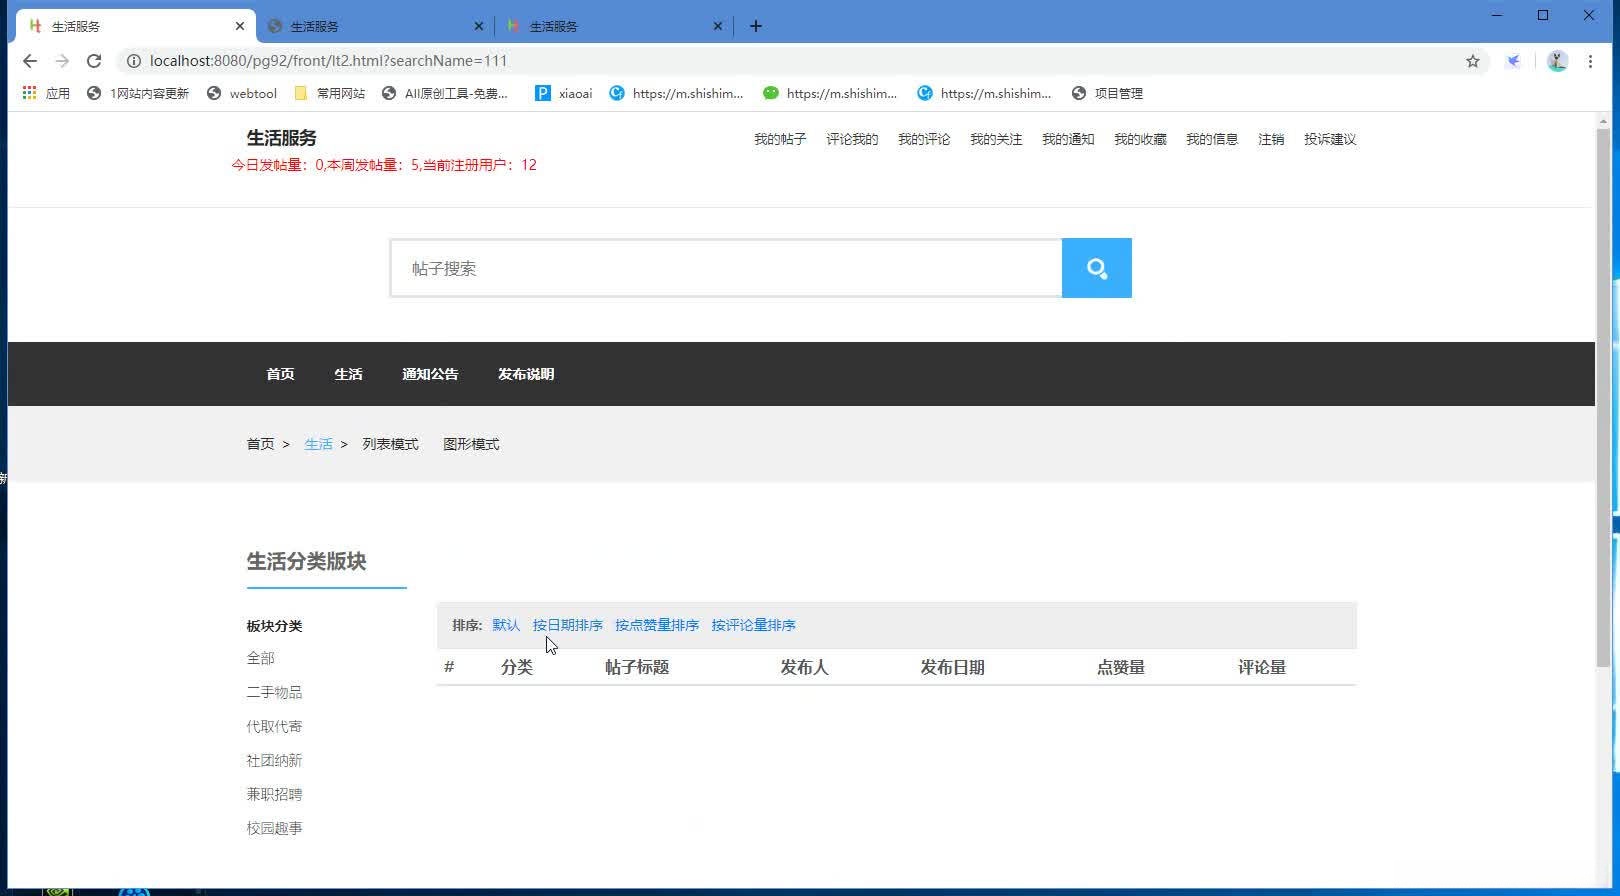
Task: Open 通知公告 in nav bar
Action: coord(430,374)
